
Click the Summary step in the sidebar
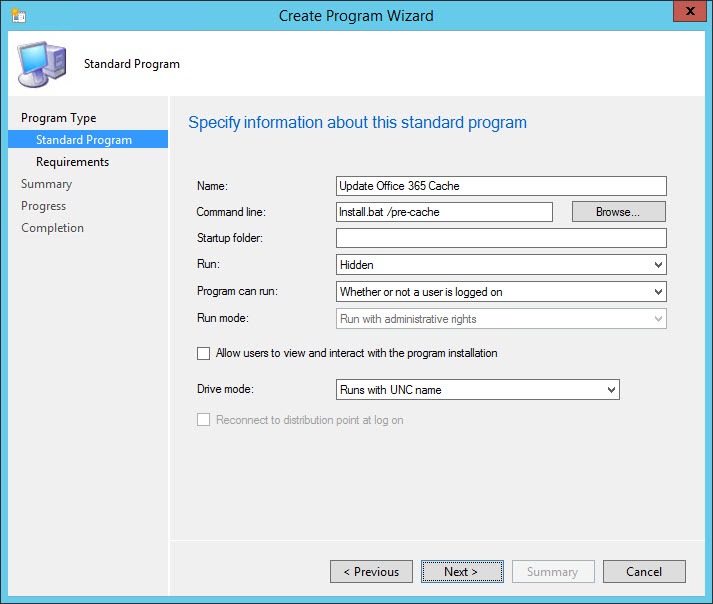pos(47,184)
